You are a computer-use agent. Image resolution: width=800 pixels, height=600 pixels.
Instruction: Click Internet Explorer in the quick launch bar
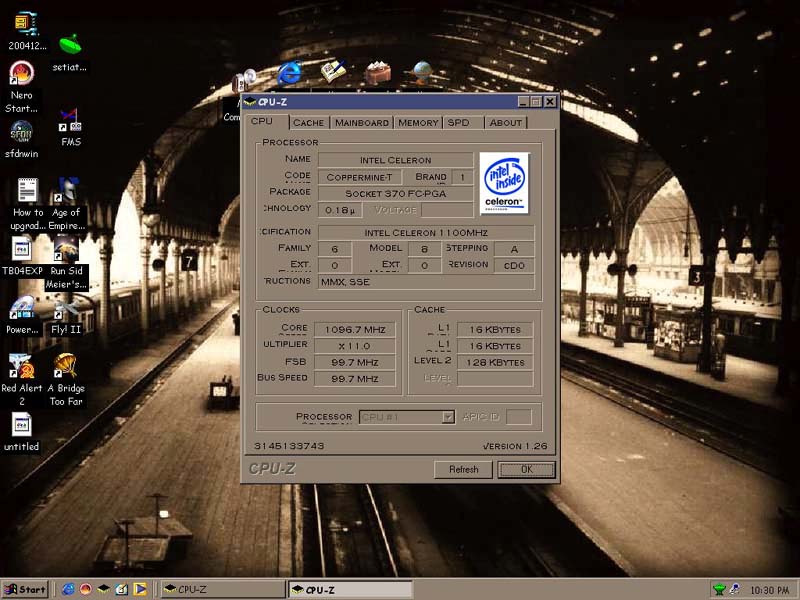(x=68, y=589)
